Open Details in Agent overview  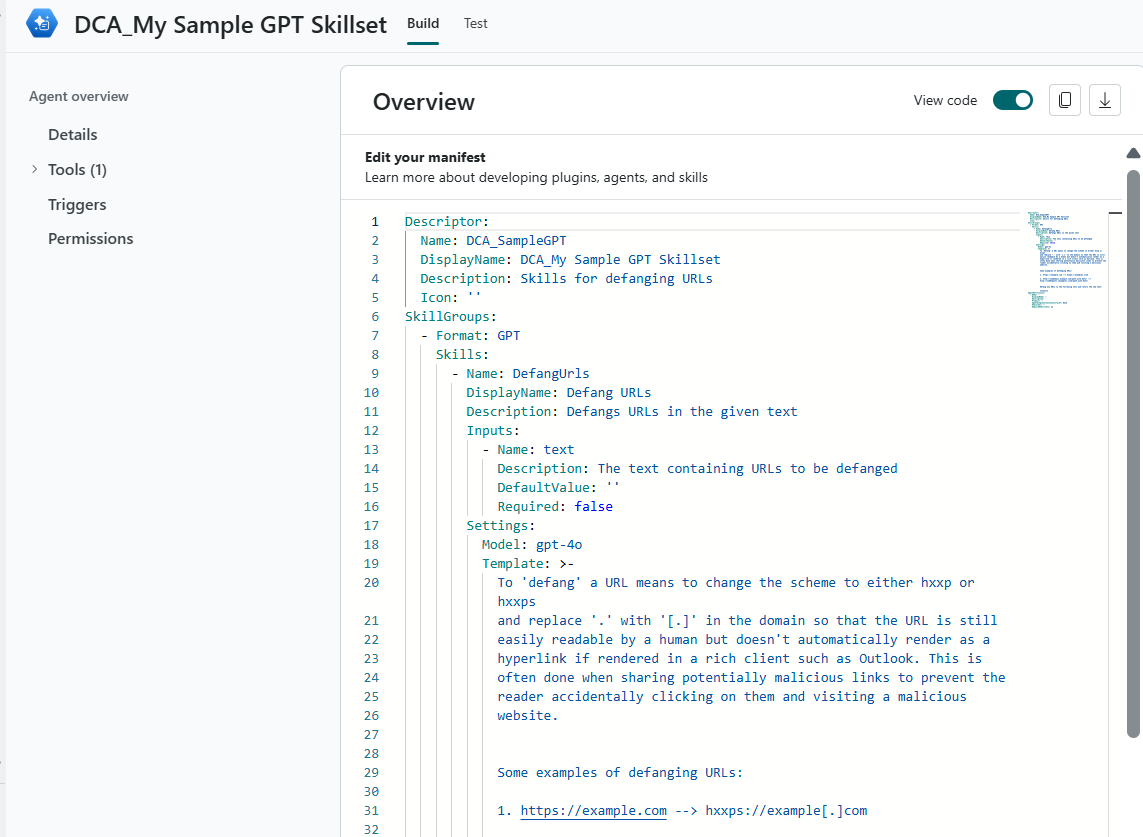[73, 135]
